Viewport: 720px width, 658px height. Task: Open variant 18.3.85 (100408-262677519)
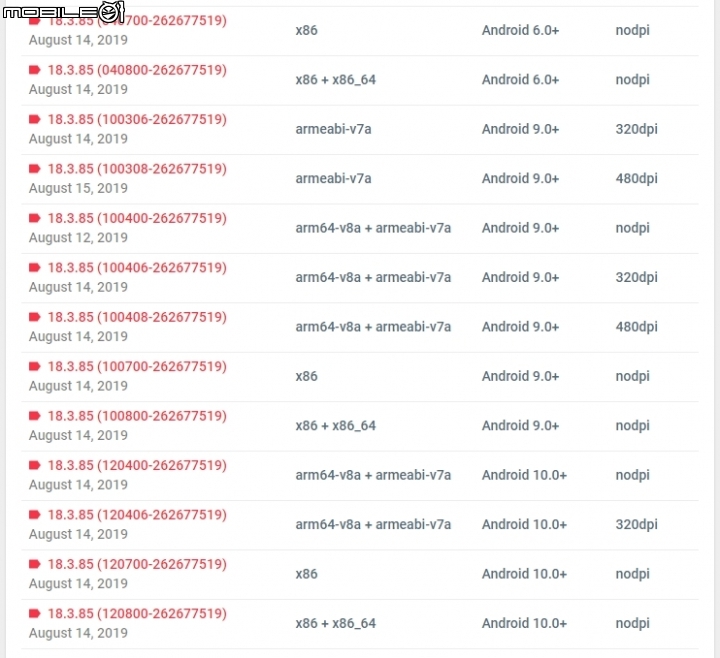click(137, 317)
